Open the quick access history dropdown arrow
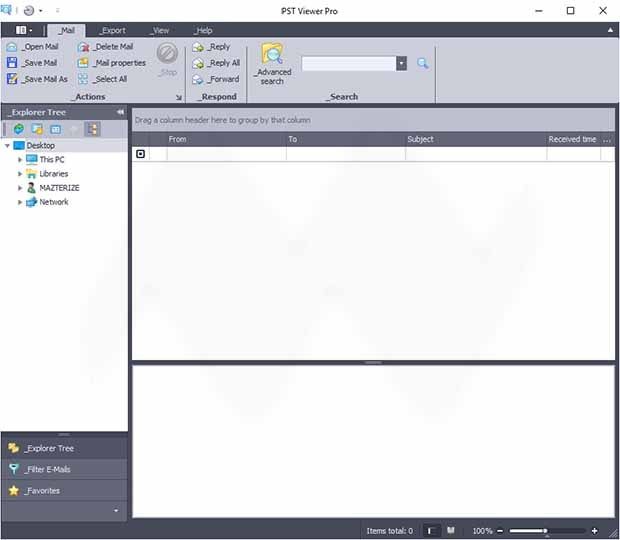Screen dimensions: 620x540 pyautogui.click(x=41, y=11)
